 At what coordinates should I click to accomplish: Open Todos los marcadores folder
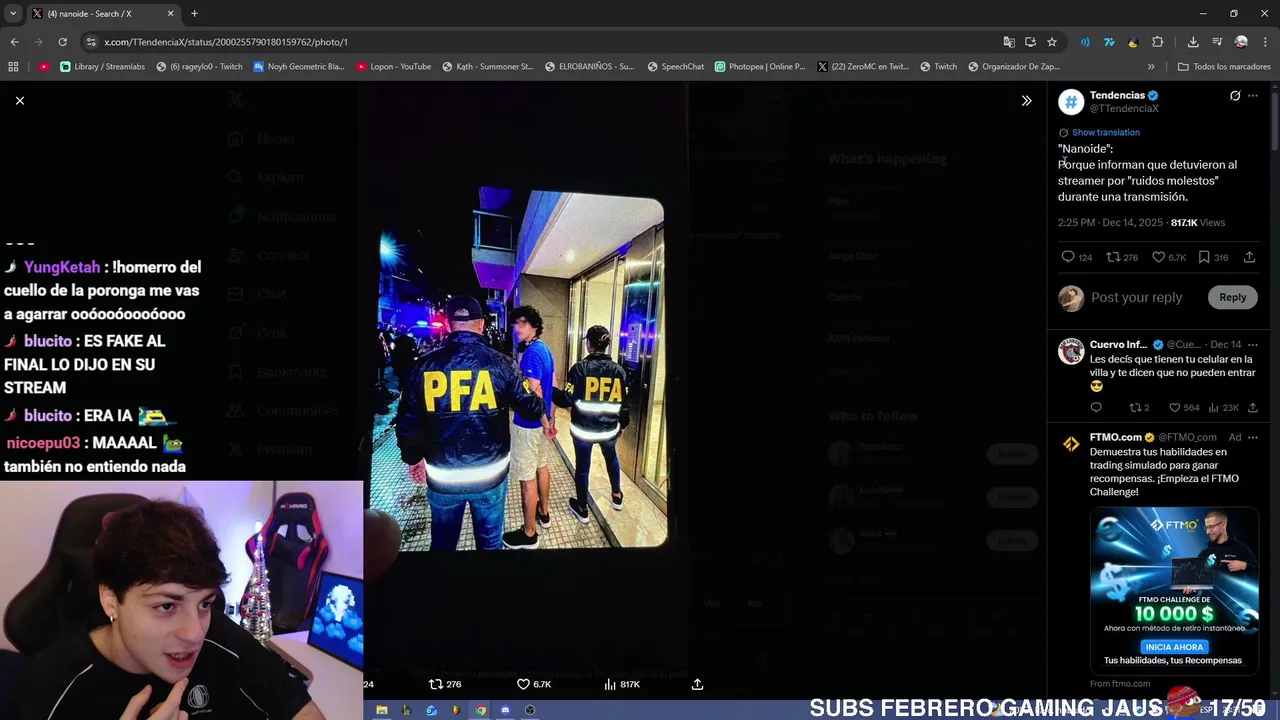[x=1224, y=67]
